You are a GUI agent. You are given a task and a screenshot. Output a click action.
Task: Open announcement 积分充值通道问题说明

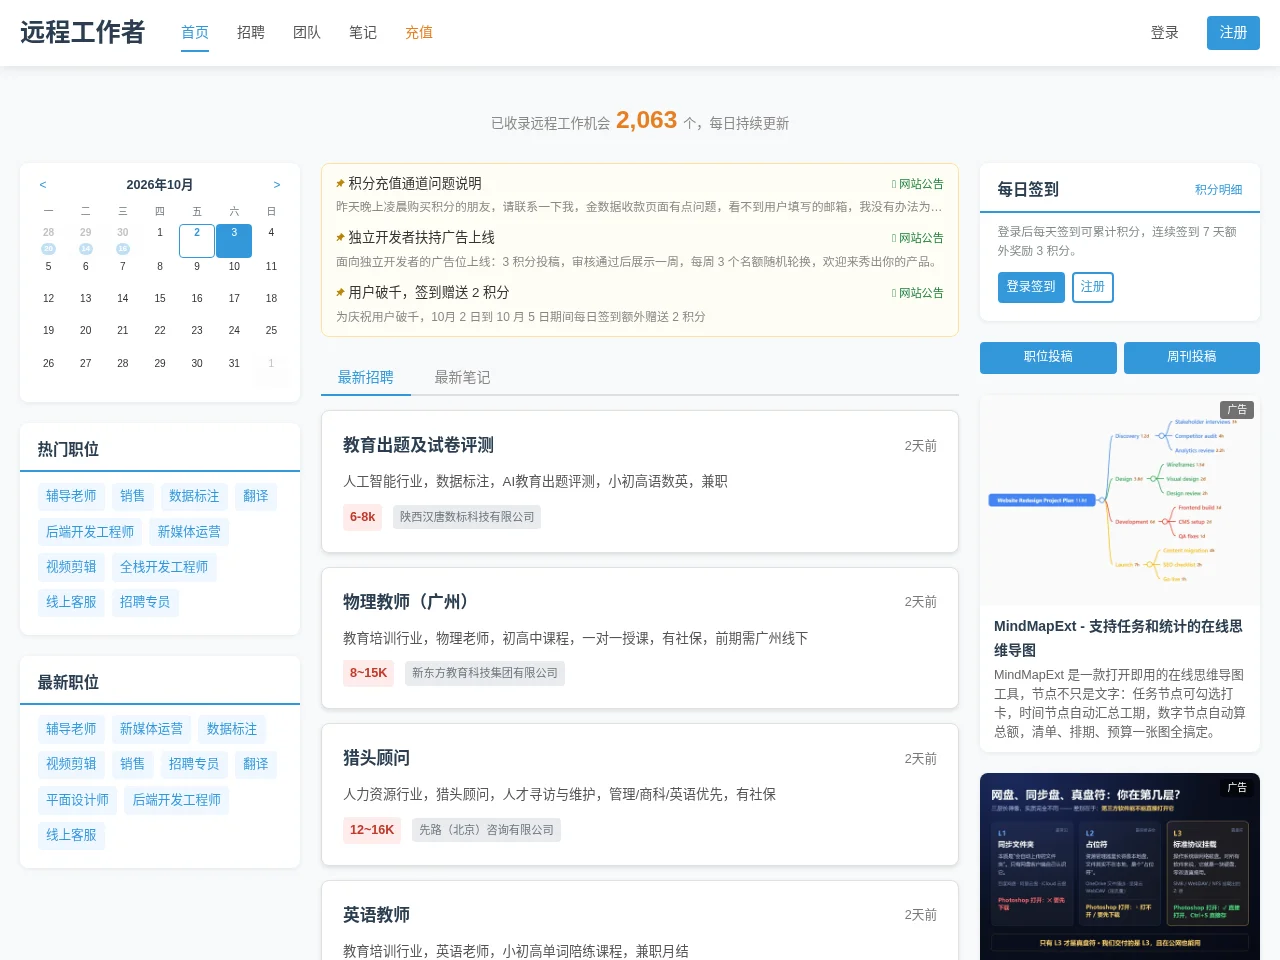(415, 184)
